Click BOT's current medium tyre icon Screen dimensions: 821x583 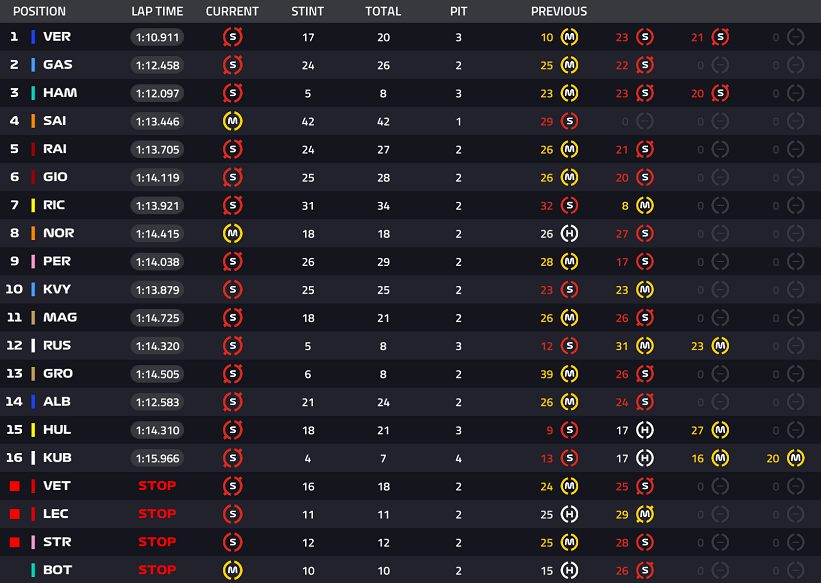[232, 570]
